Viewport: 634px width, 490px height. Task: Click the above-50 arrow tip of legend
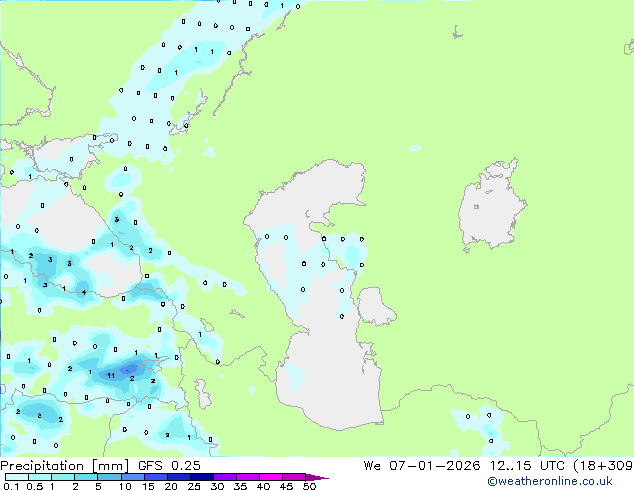(x=317, y=477)
